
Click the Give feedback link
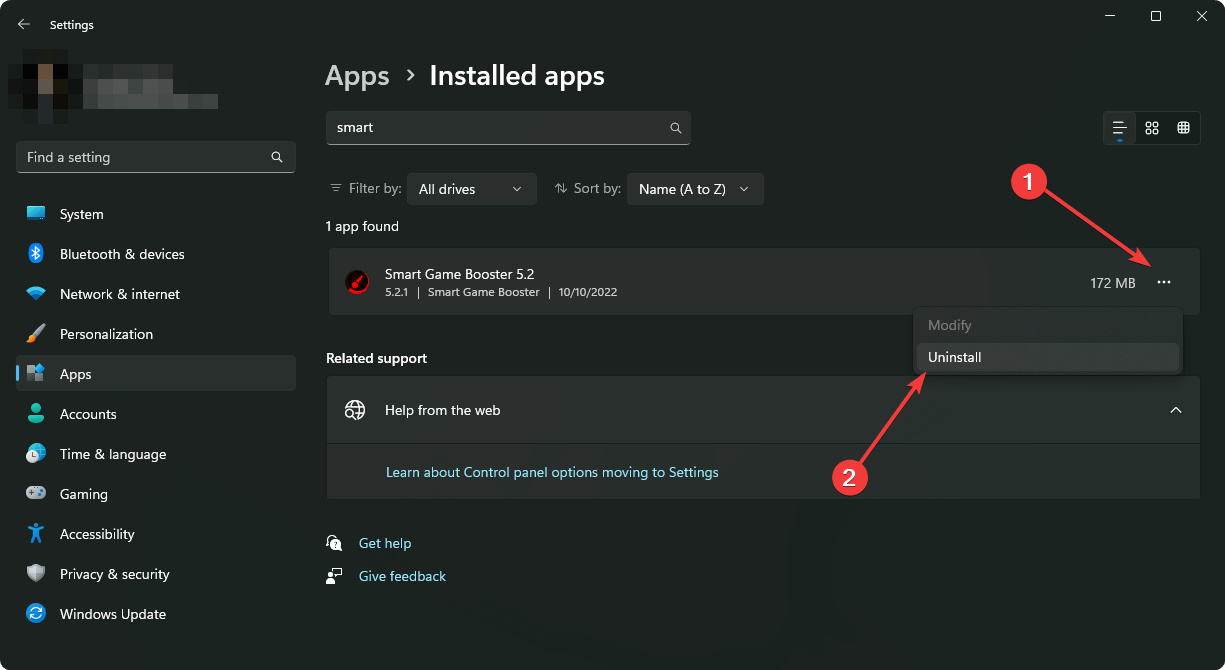pyautogui.click(x=401, y=575)
